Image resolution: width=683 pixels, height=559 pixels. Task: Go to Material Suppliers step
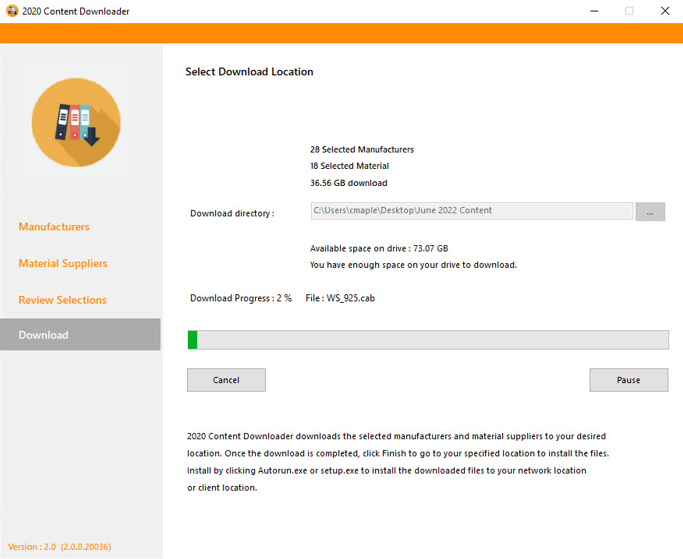(x=63, y=263)
